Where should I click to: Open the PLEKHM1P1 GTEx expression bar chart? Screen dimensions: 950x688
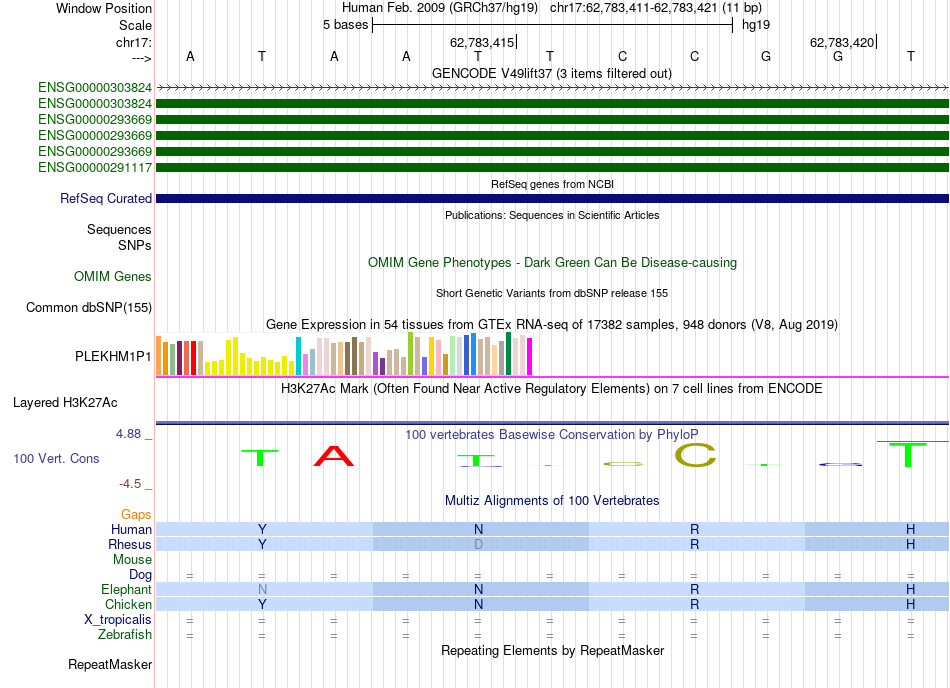click(x=344, y=354)
